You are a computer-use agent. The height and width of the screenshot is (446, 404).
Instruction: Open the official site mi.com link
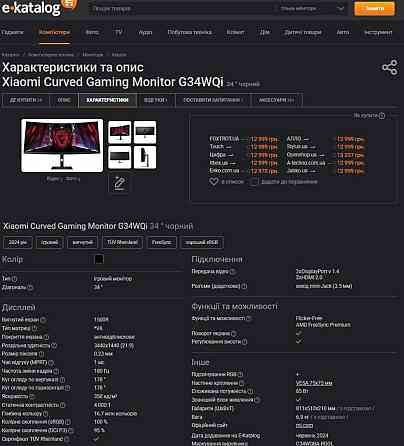tap(304, 426)
